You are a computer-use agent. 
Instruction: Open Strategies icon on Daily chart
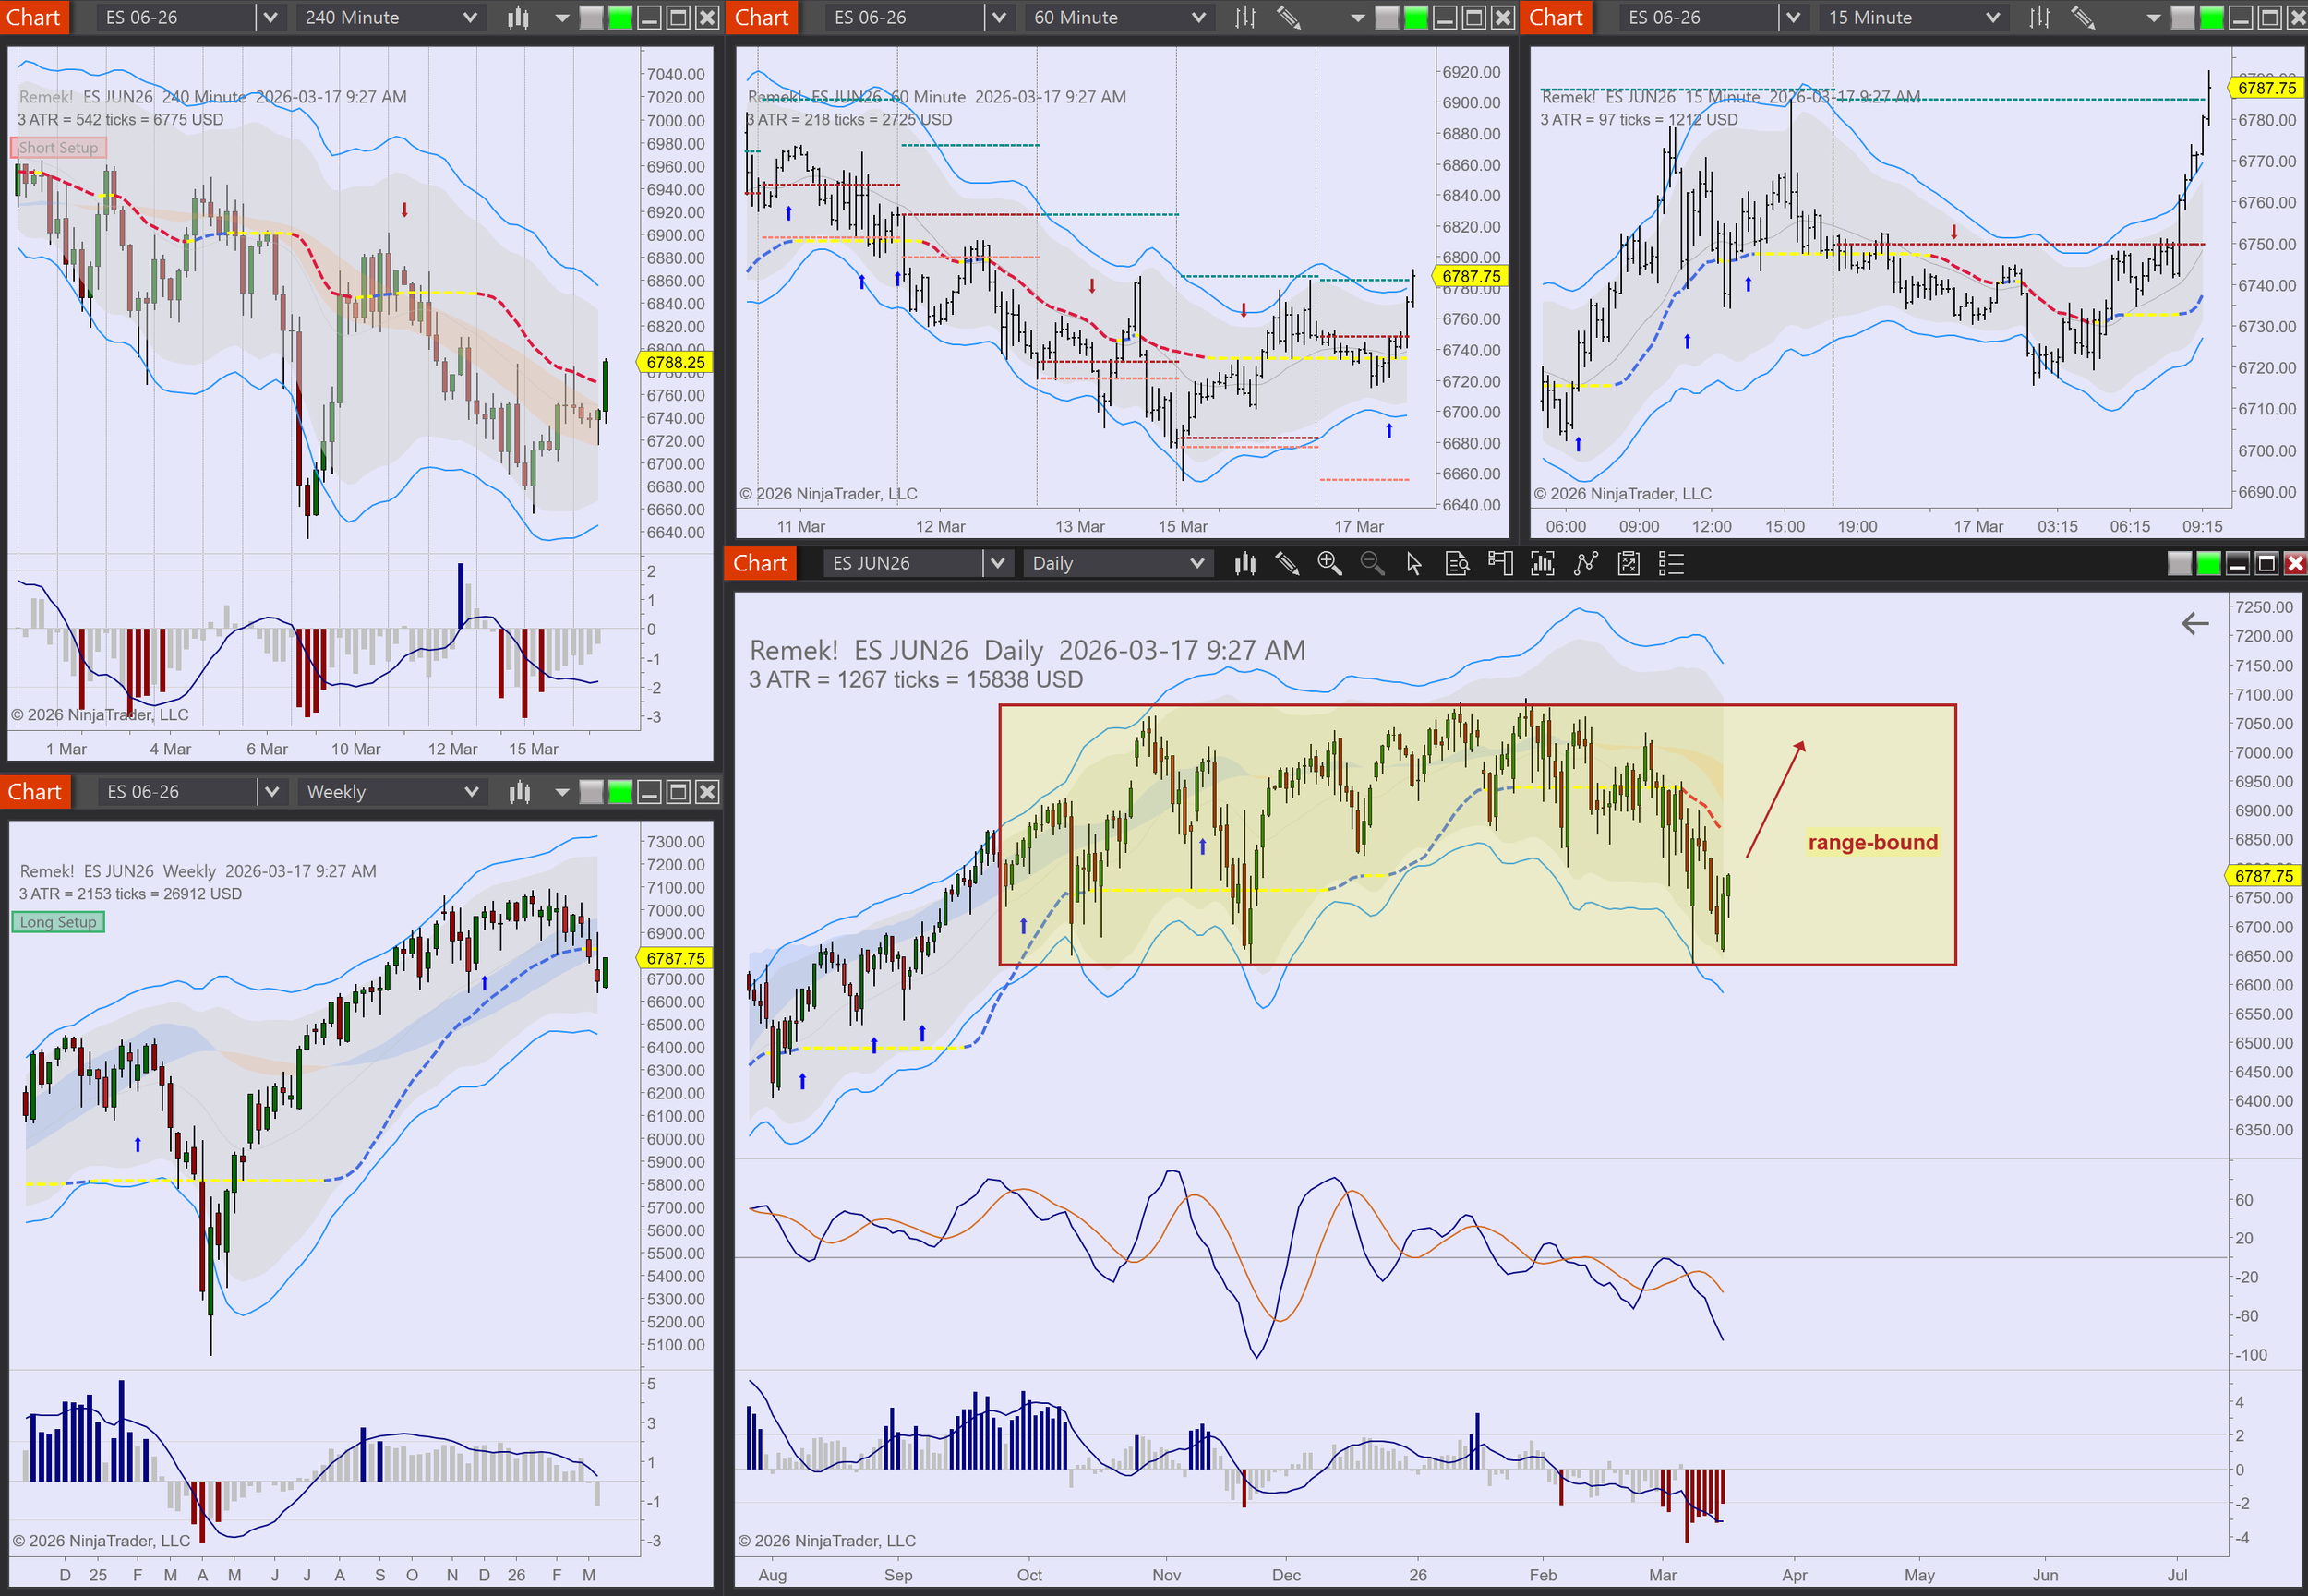[1629, 564]
